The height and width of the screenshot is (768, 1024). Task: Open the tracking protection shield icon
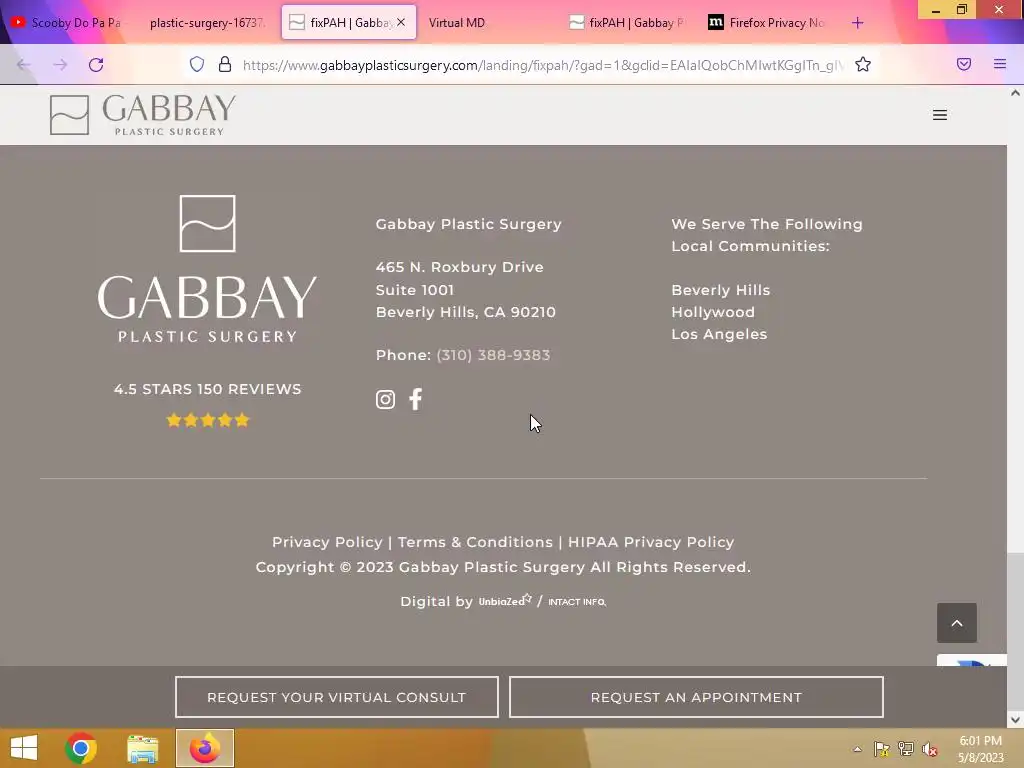point(197,64)
